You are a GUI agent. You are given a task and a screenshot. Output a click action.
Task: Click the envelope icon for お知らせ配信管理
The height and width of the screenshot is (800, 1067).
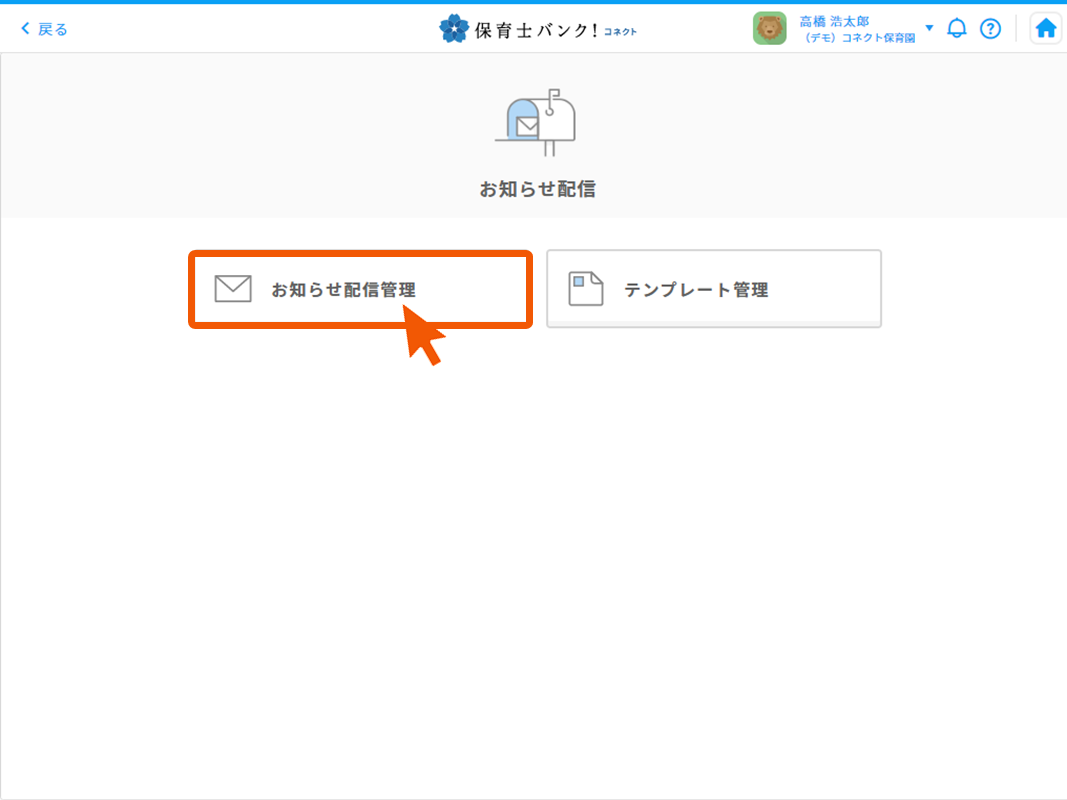click(x=233, y=289)
